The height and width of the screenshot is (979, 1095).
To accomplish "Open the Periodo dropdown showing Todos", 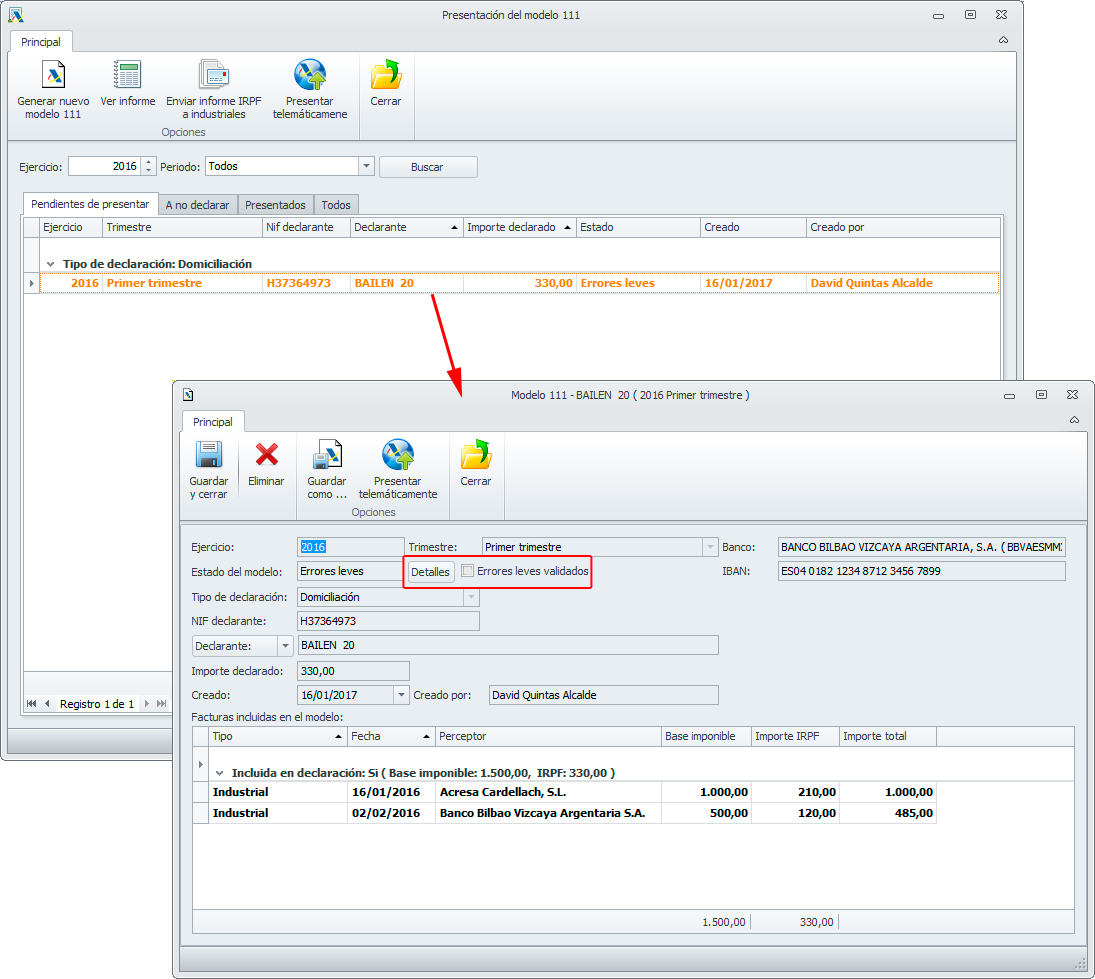I will coord(366,167).
